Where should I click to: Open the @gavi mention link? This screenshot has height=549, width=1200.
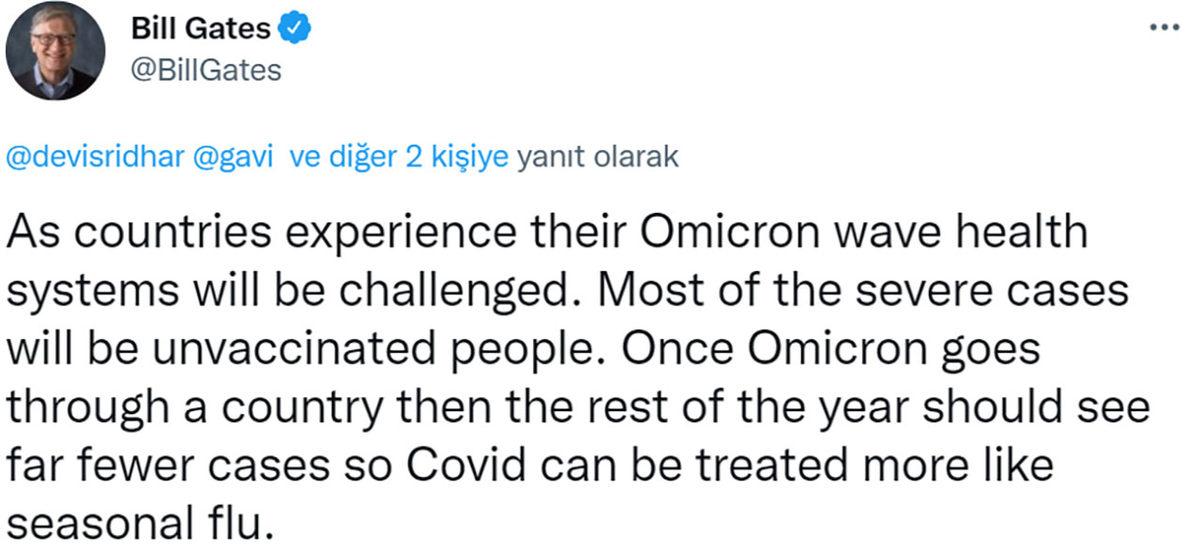[239, 157]
